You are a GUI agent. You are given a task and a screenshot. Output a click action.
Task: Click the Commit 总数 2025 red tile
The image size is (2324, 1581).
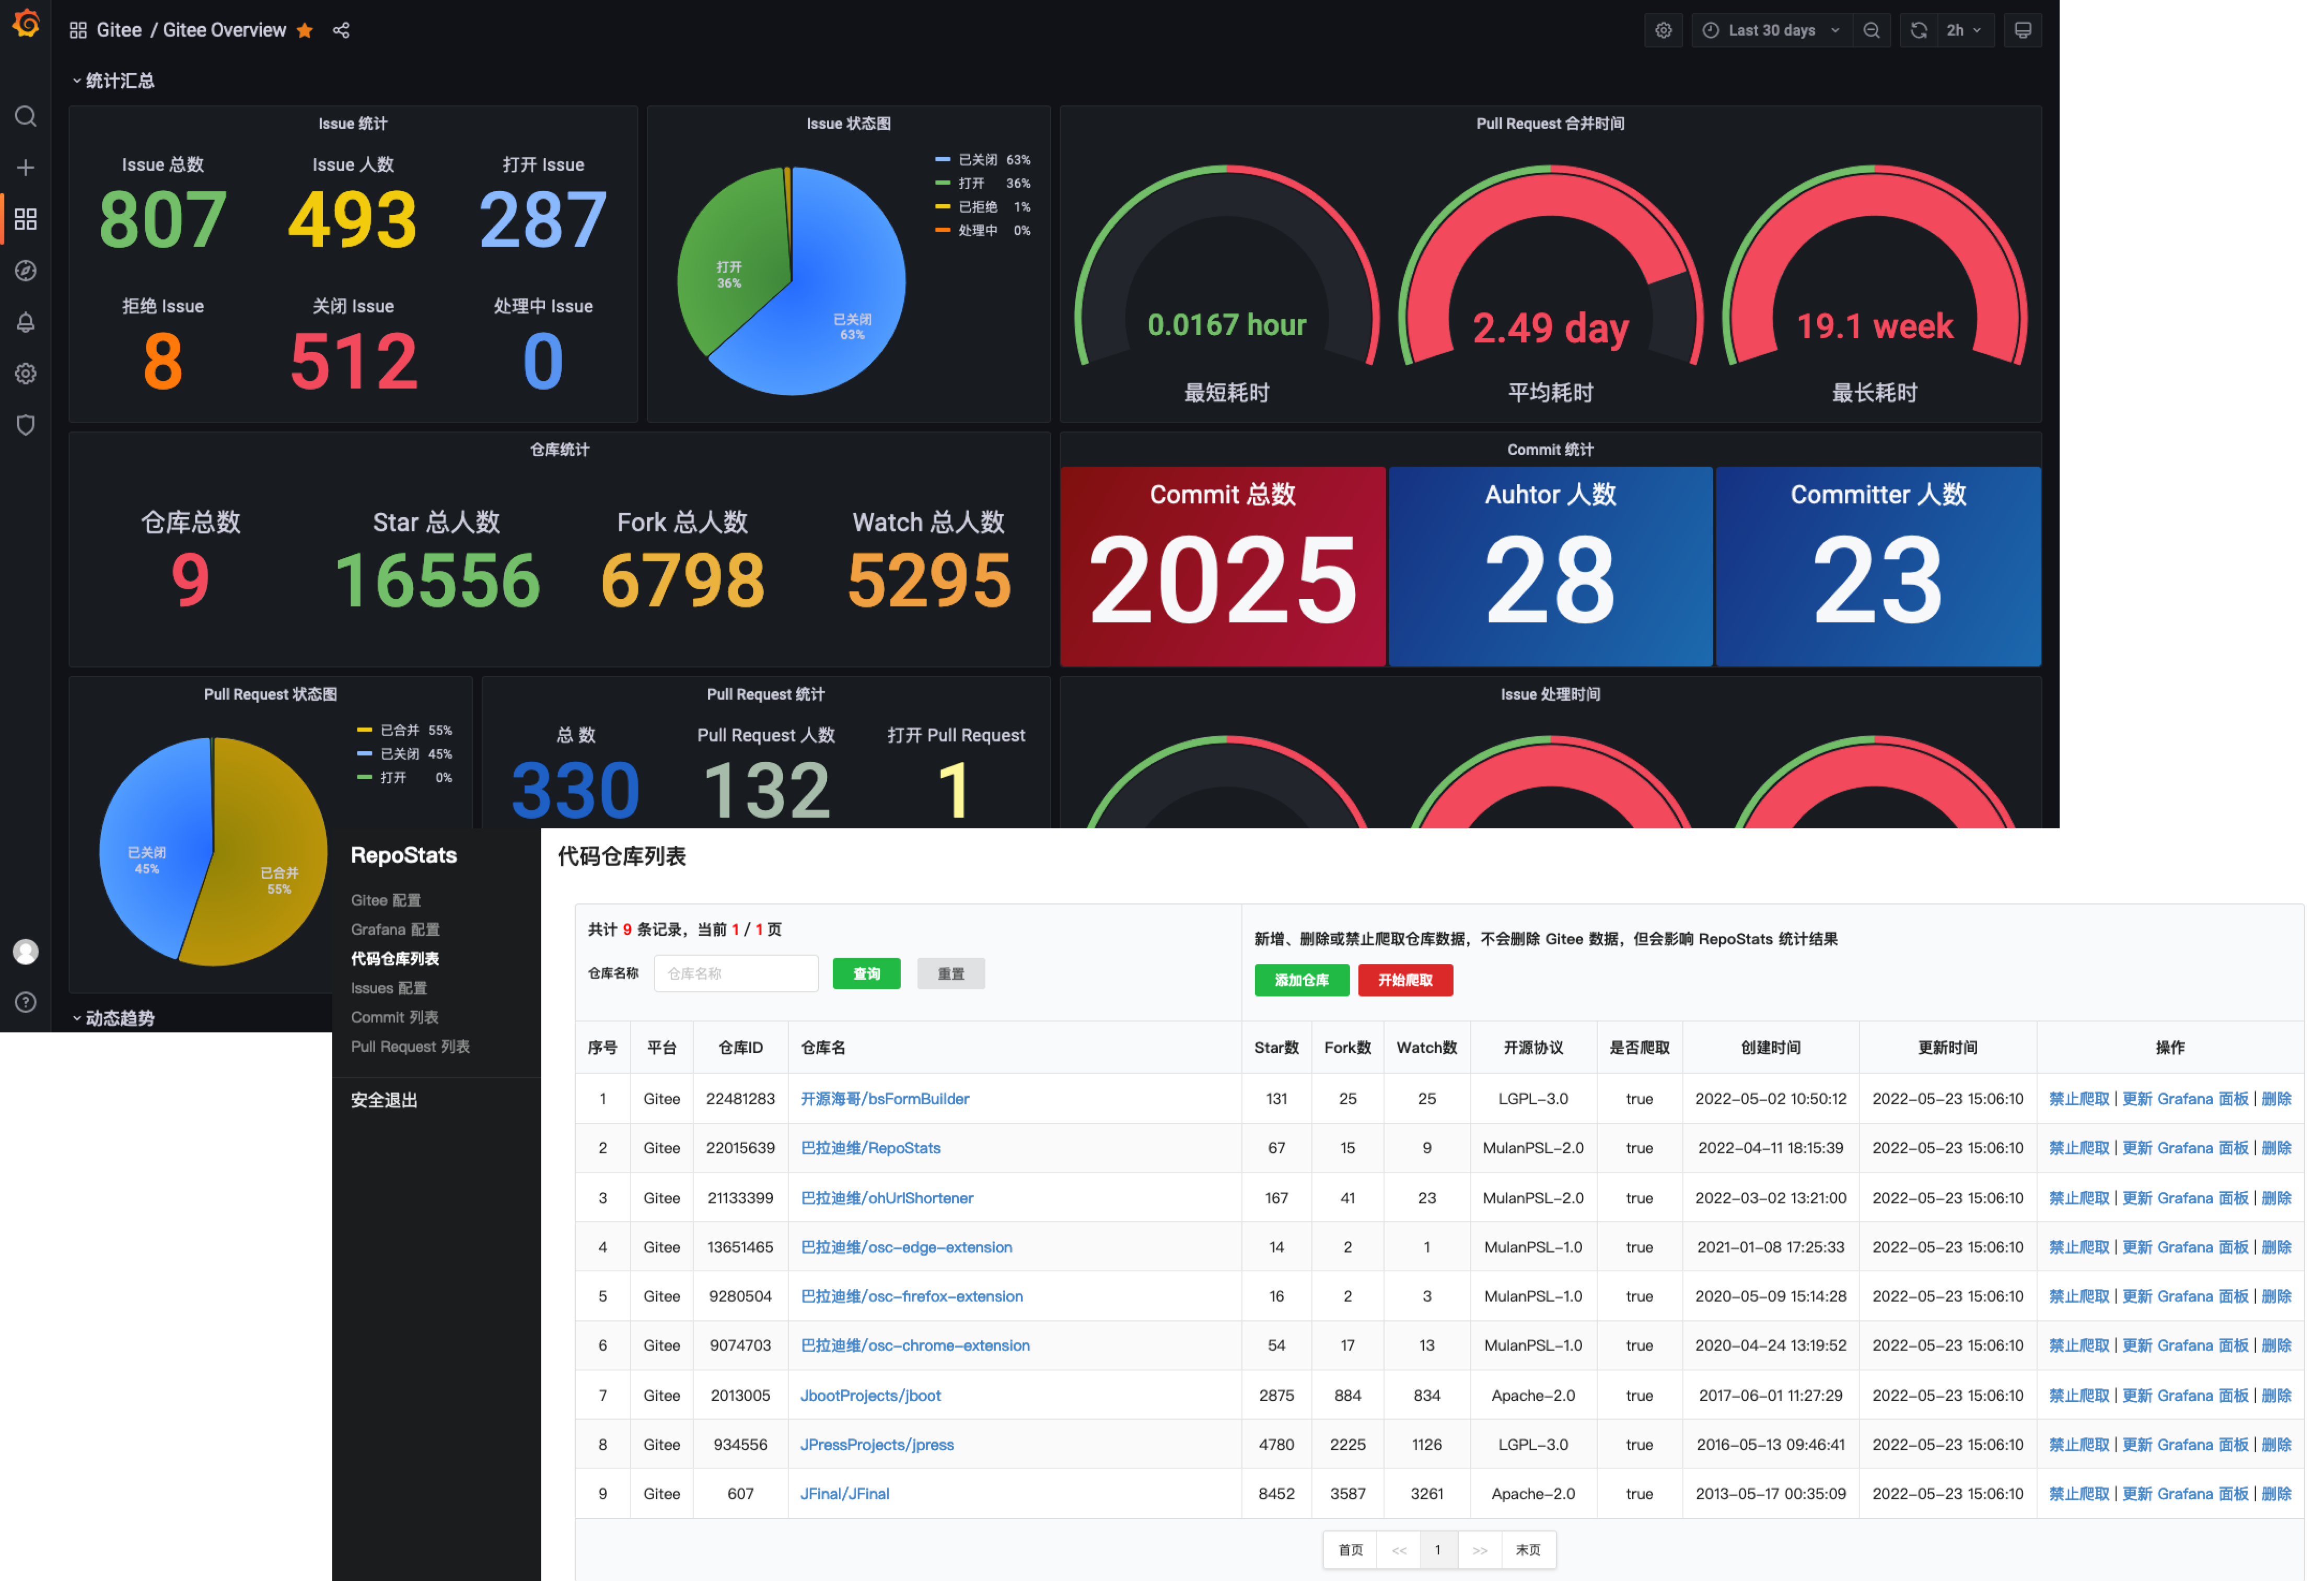click(x=1222, y=566)
